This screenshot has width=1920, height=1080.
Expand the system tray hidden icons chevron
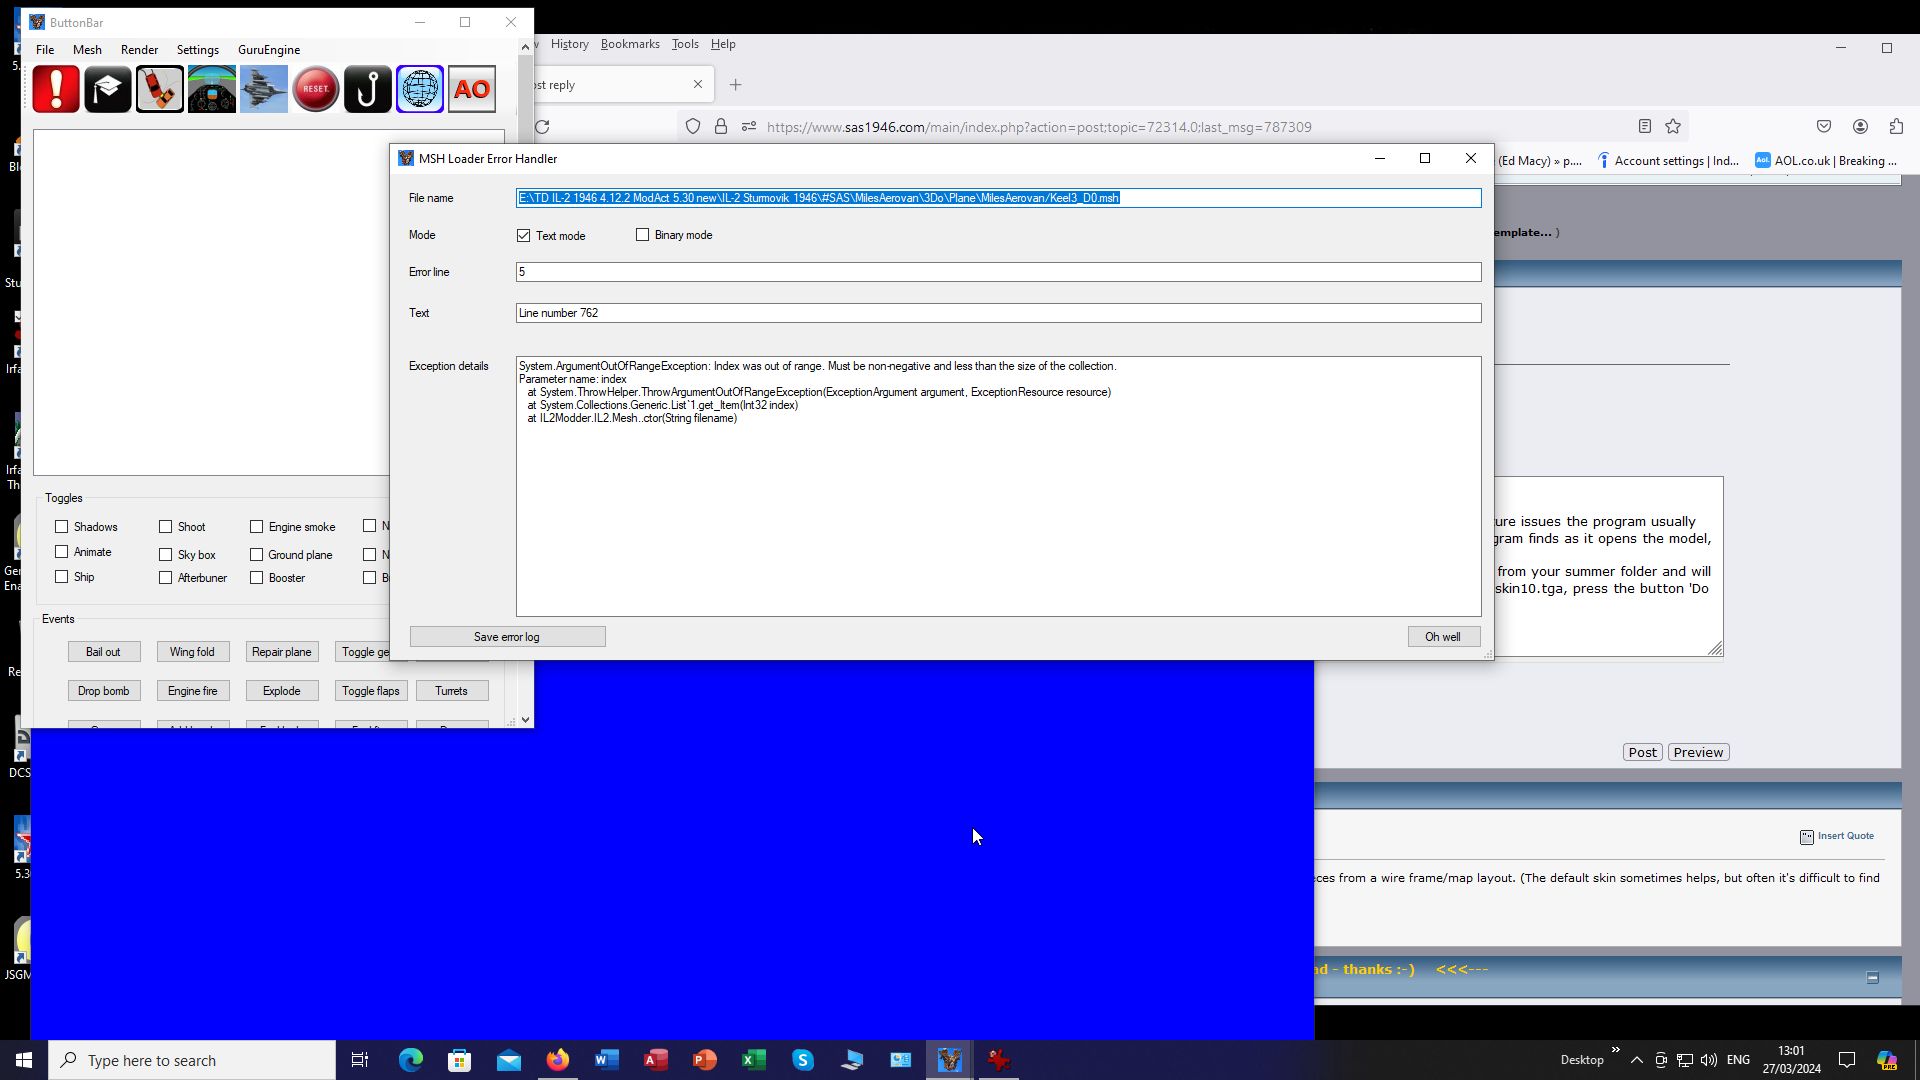pyautogui.click(x=1637, y=1060)
